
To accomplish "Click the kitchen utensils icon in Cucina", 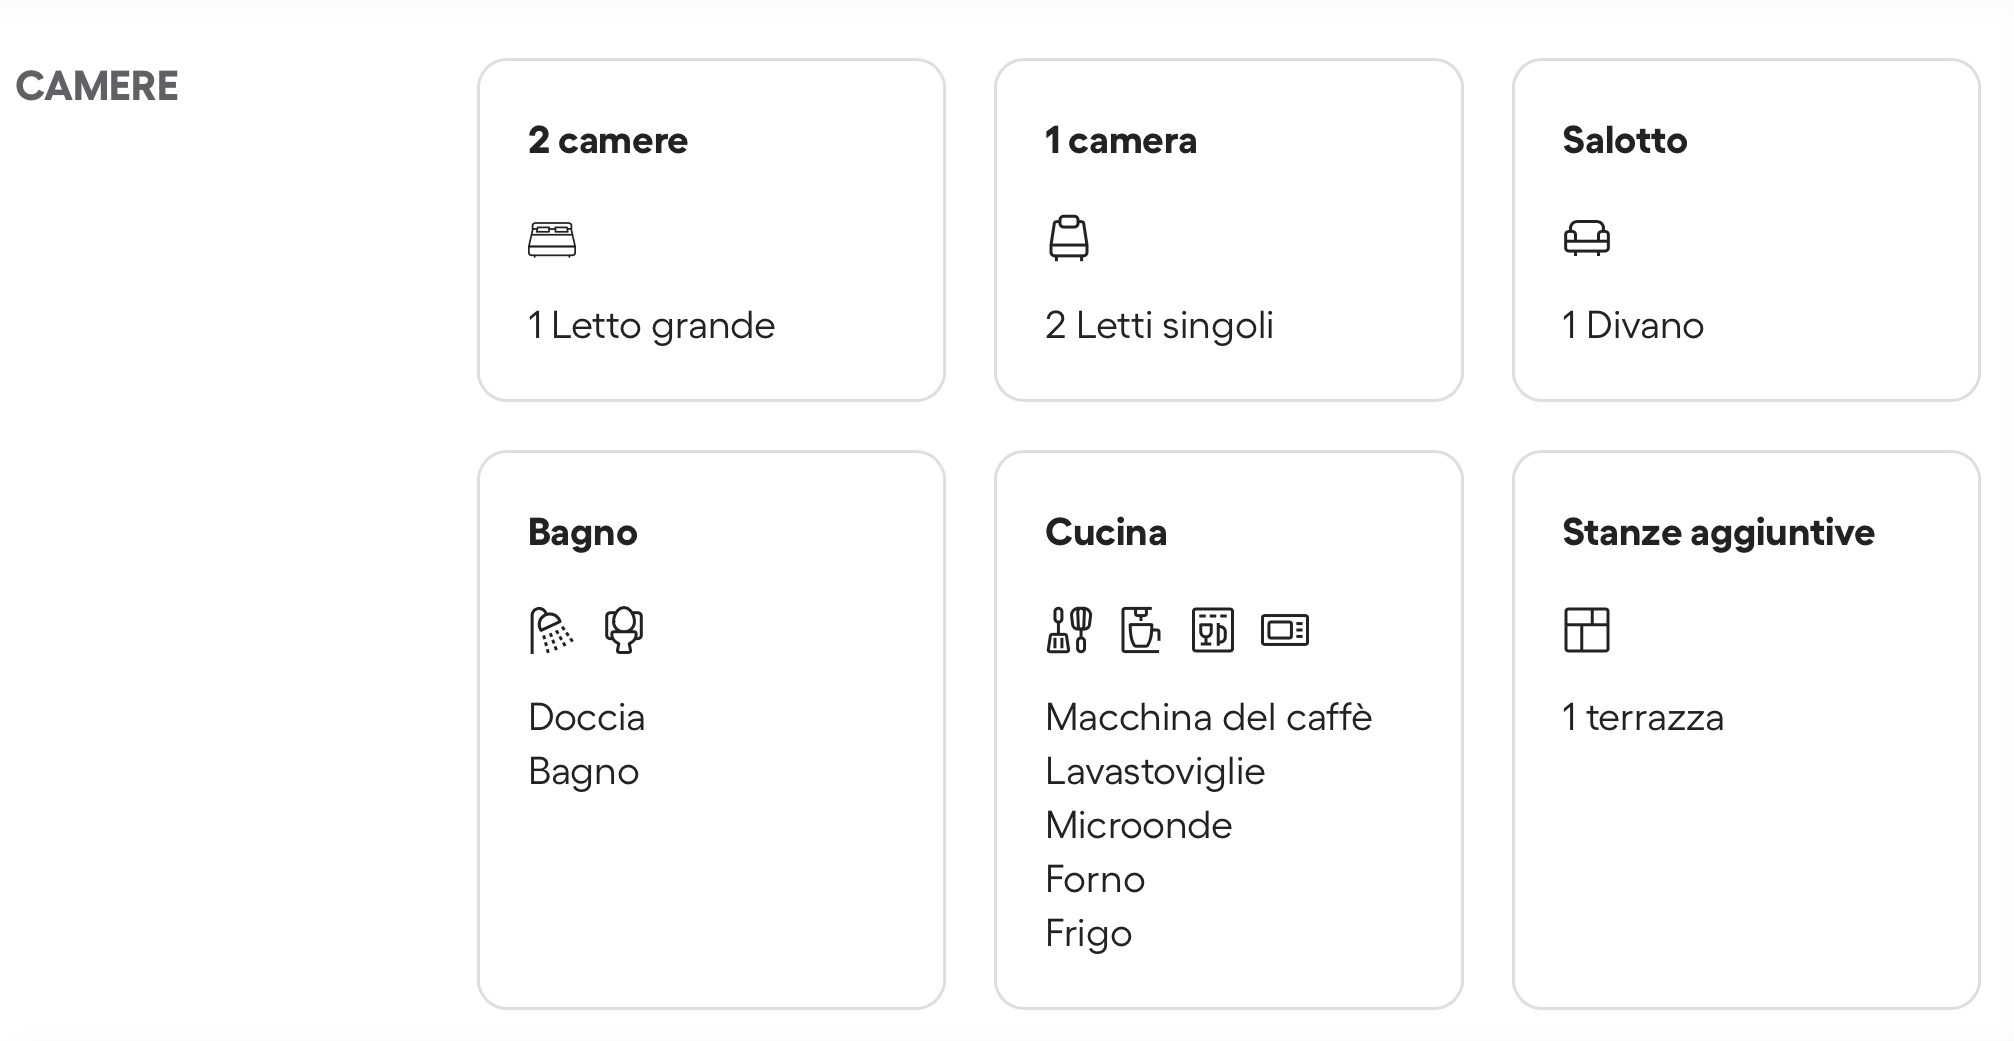I will [x=1069, y=630].
